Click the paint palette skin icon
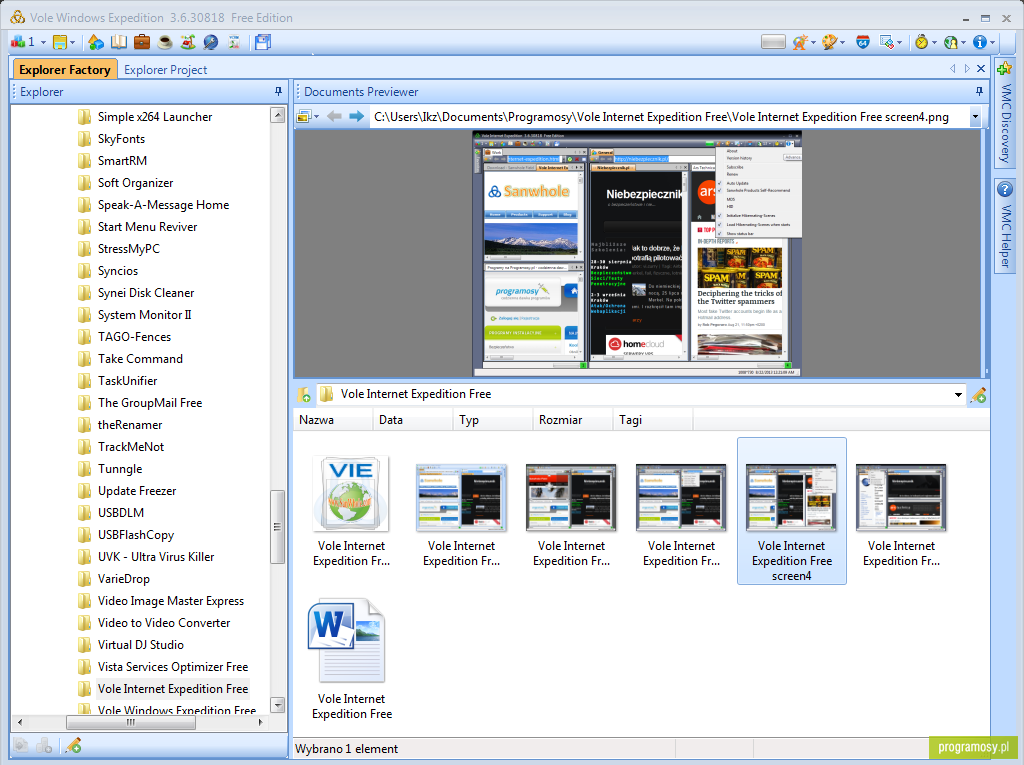Image resolution: width=1024 pixels, height=765 pixels. (829, 42)
